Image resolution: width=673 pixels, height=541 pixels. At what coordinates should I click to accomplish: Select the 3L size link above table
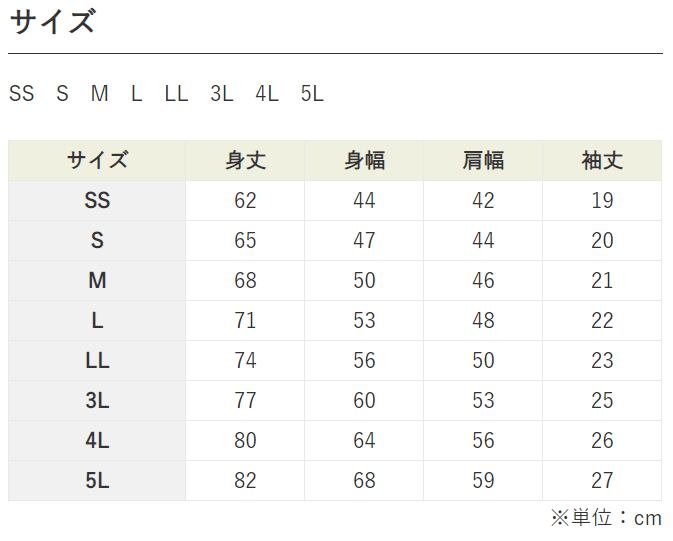pyautogui.click(x=221, y=94)
